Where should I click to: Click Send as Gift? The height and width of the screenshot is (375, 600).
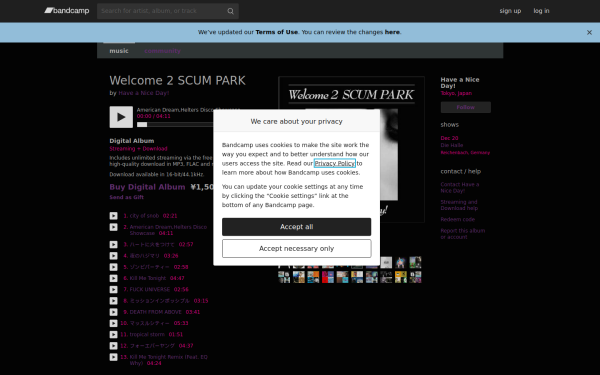[x=127, y=197]
